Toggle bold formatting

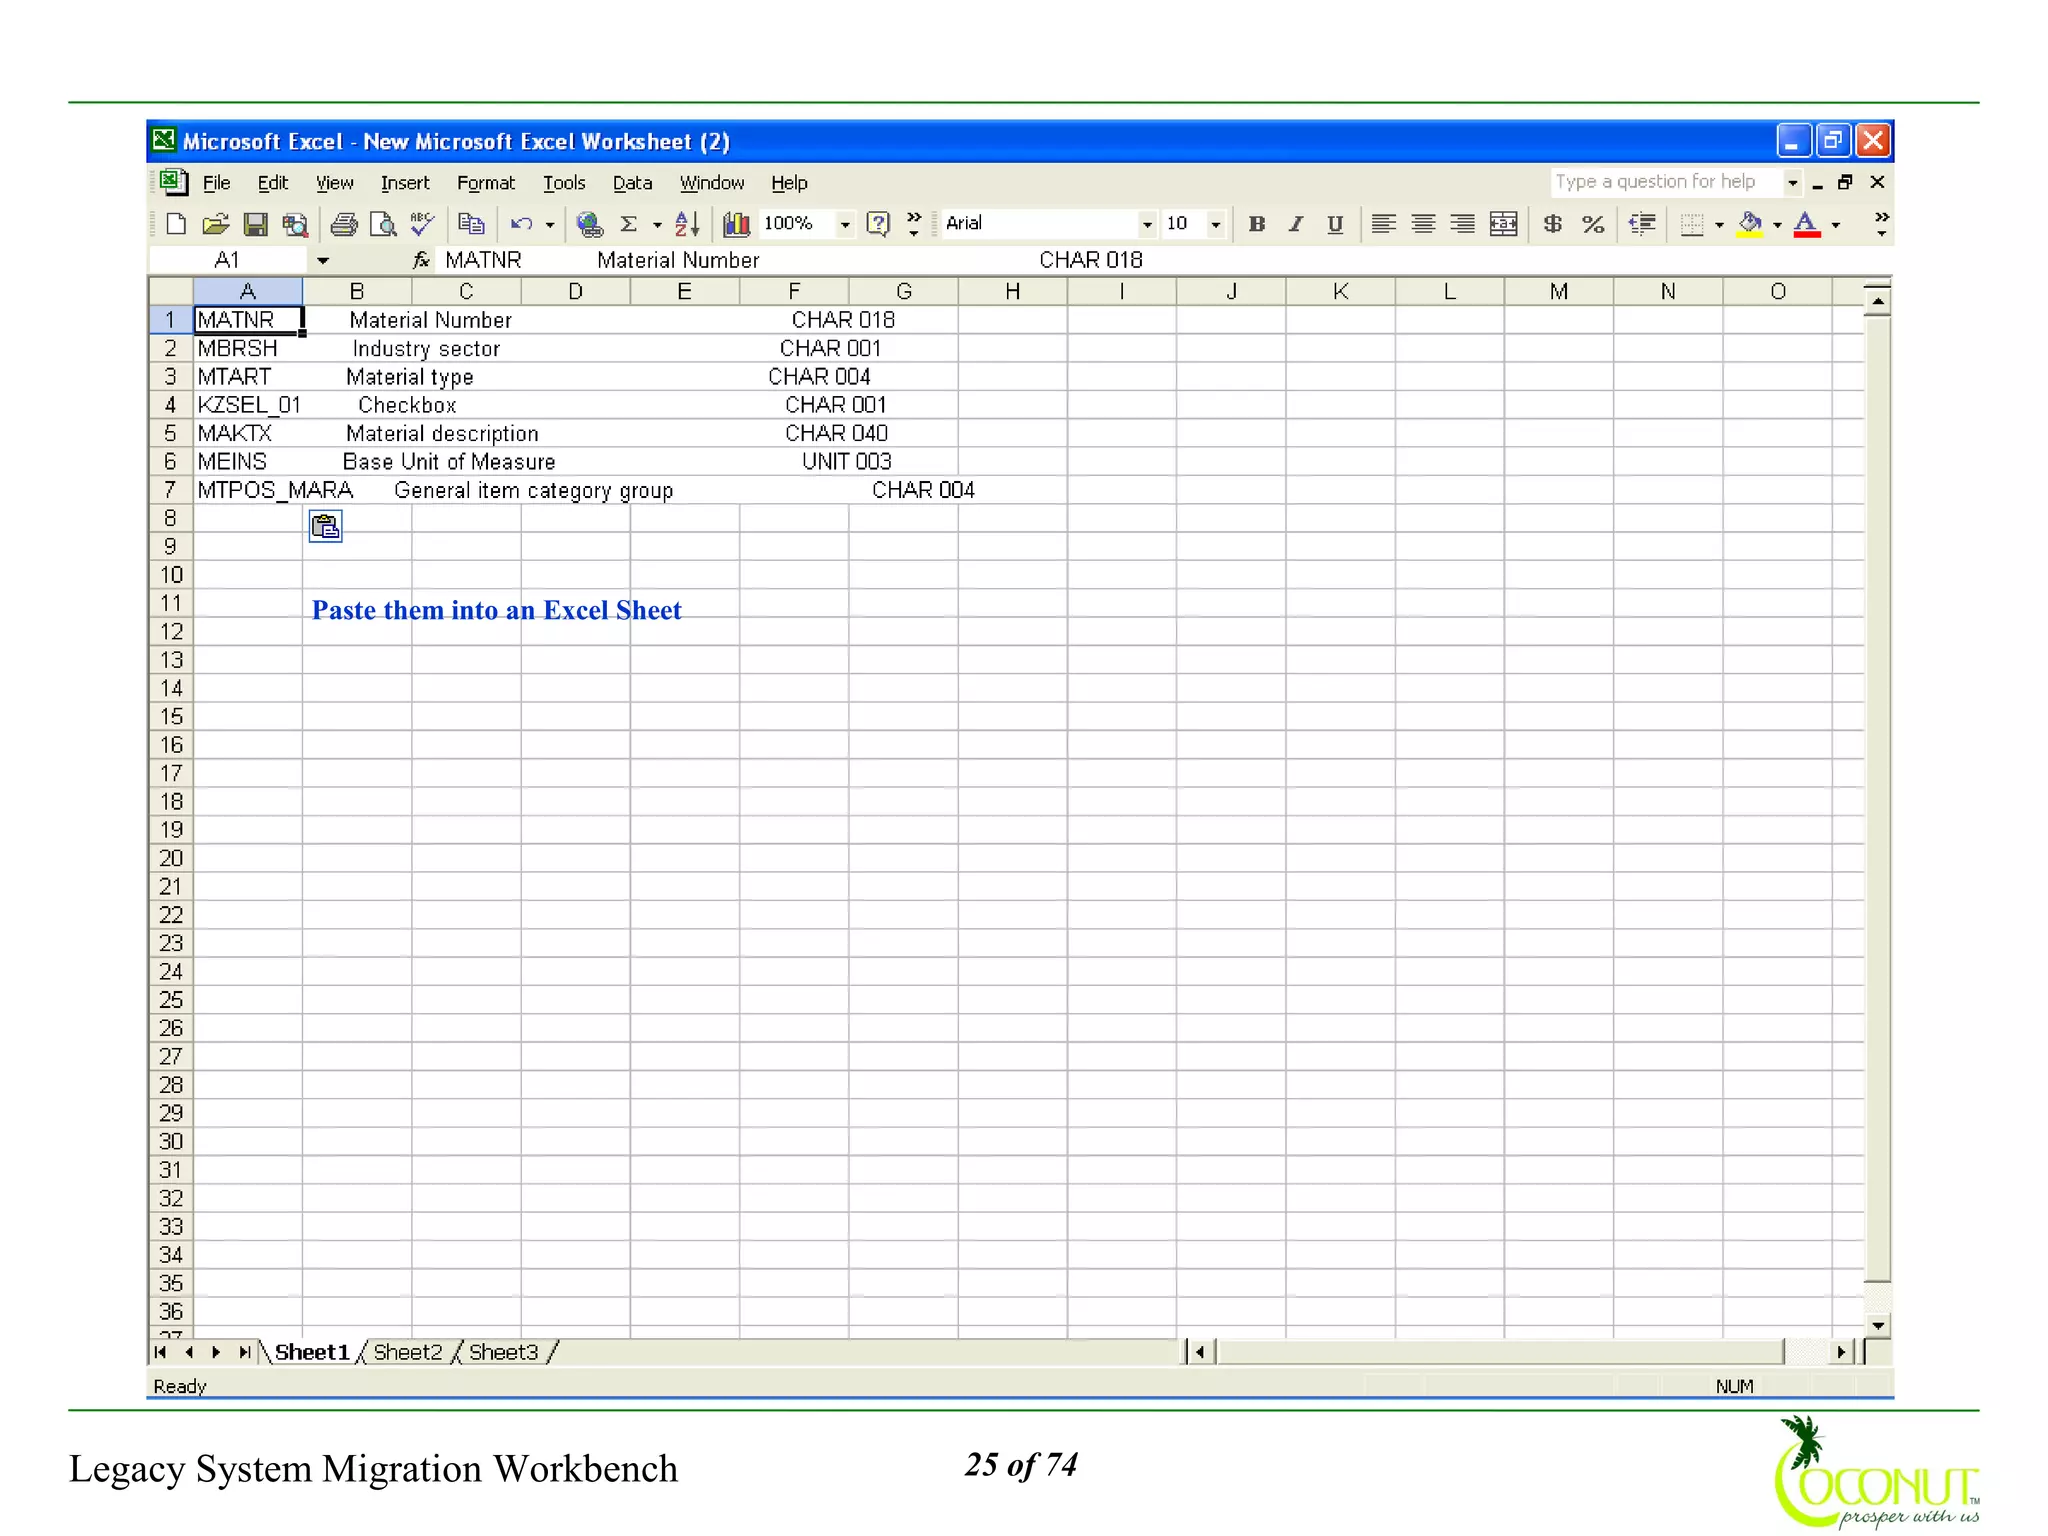tap(1256, 224)
